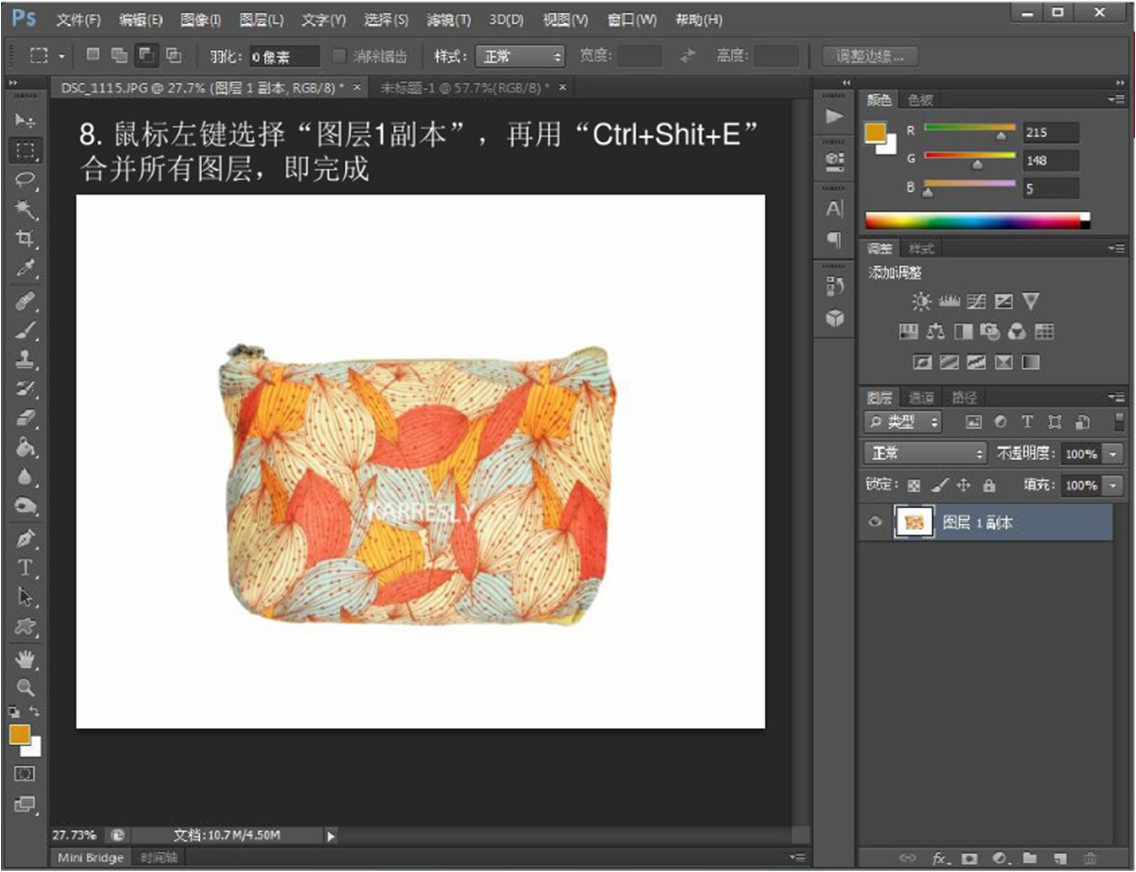
Task: Switch to the 通道 channels tab
Action: pyautogui.click(x=921, y=398)
